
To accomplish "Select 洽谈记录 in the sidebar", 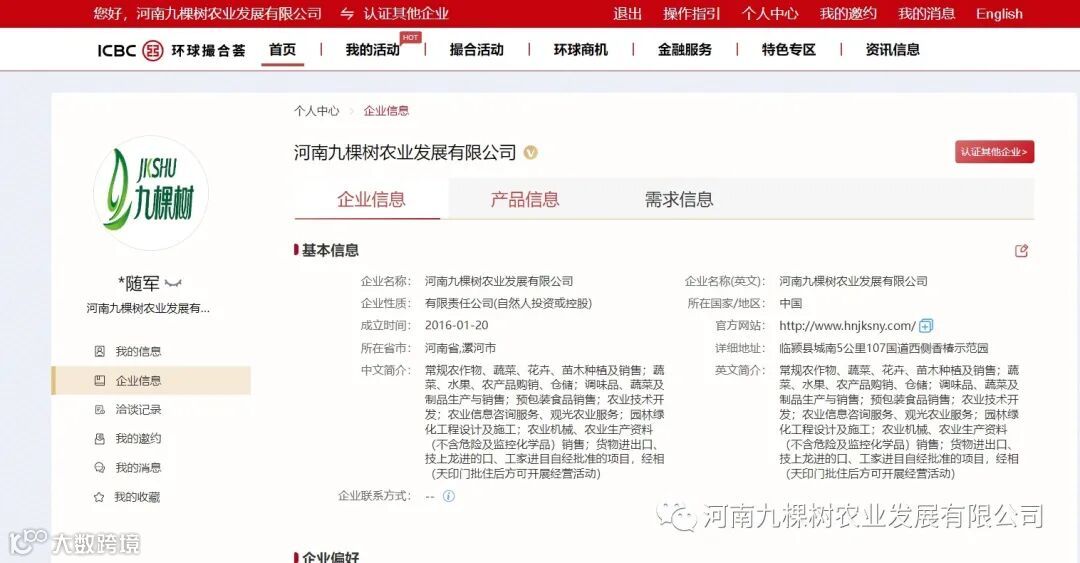I will point(138,409).
